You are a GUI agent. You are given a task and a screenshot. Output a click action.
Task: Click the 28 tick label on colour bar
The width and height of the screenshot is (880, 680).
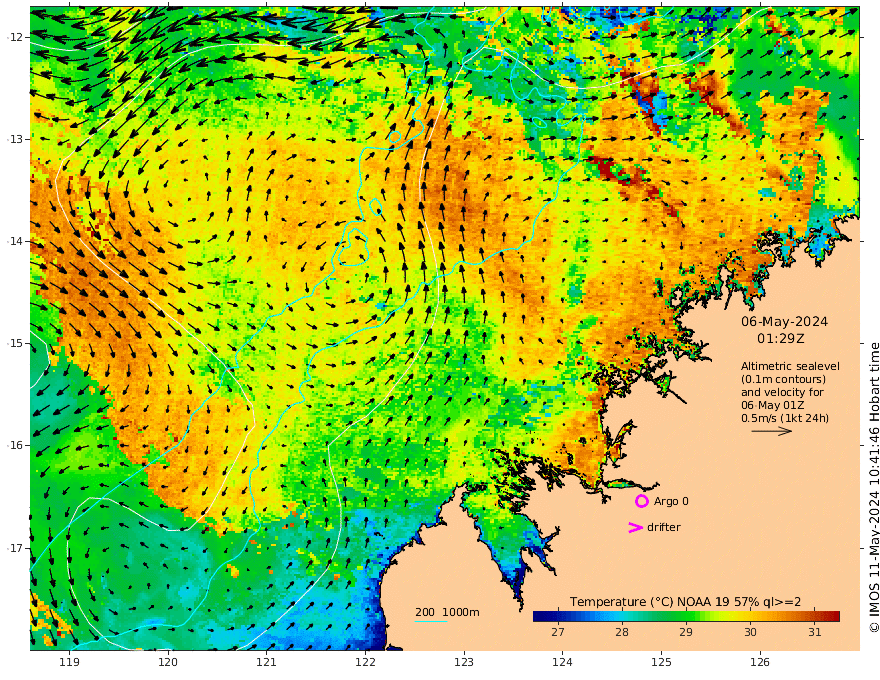coord(621,632)
